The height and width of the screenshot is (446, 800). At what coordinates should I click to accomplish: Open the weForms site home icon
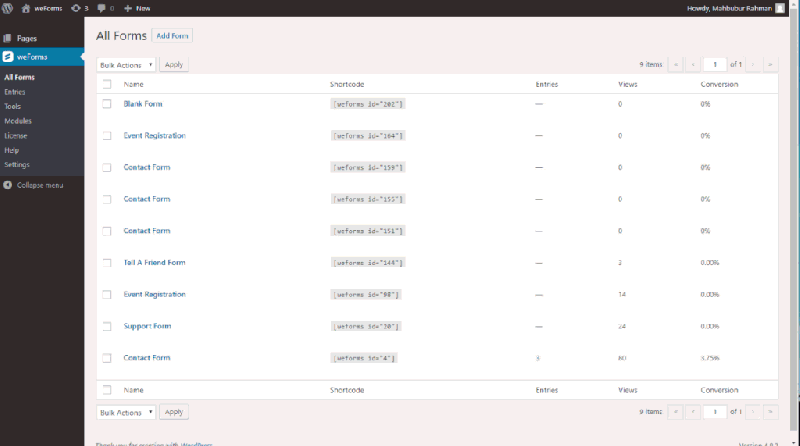click(x=26, y=8)
